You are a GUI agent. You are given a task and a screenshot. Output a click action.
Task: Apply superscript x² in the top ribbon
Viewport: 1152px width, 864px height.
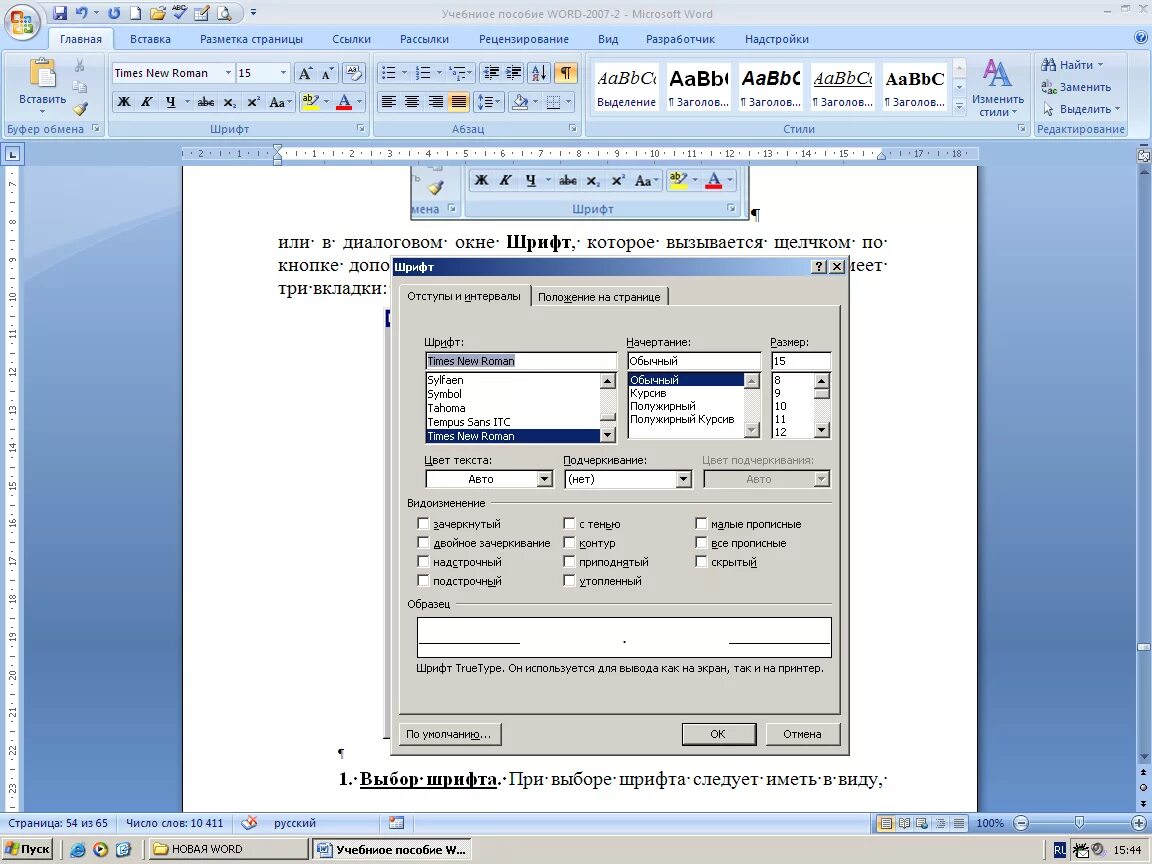point(253,102)
